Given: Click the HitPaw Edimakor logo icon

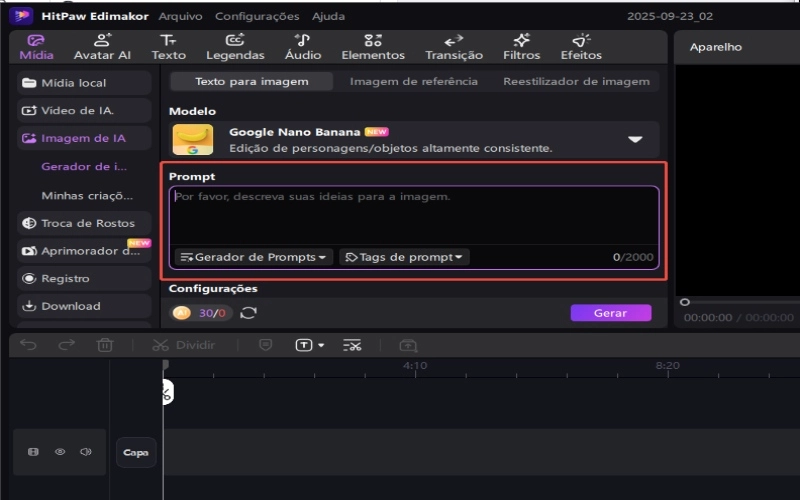Looking at the screenshot, I should 21,16.
